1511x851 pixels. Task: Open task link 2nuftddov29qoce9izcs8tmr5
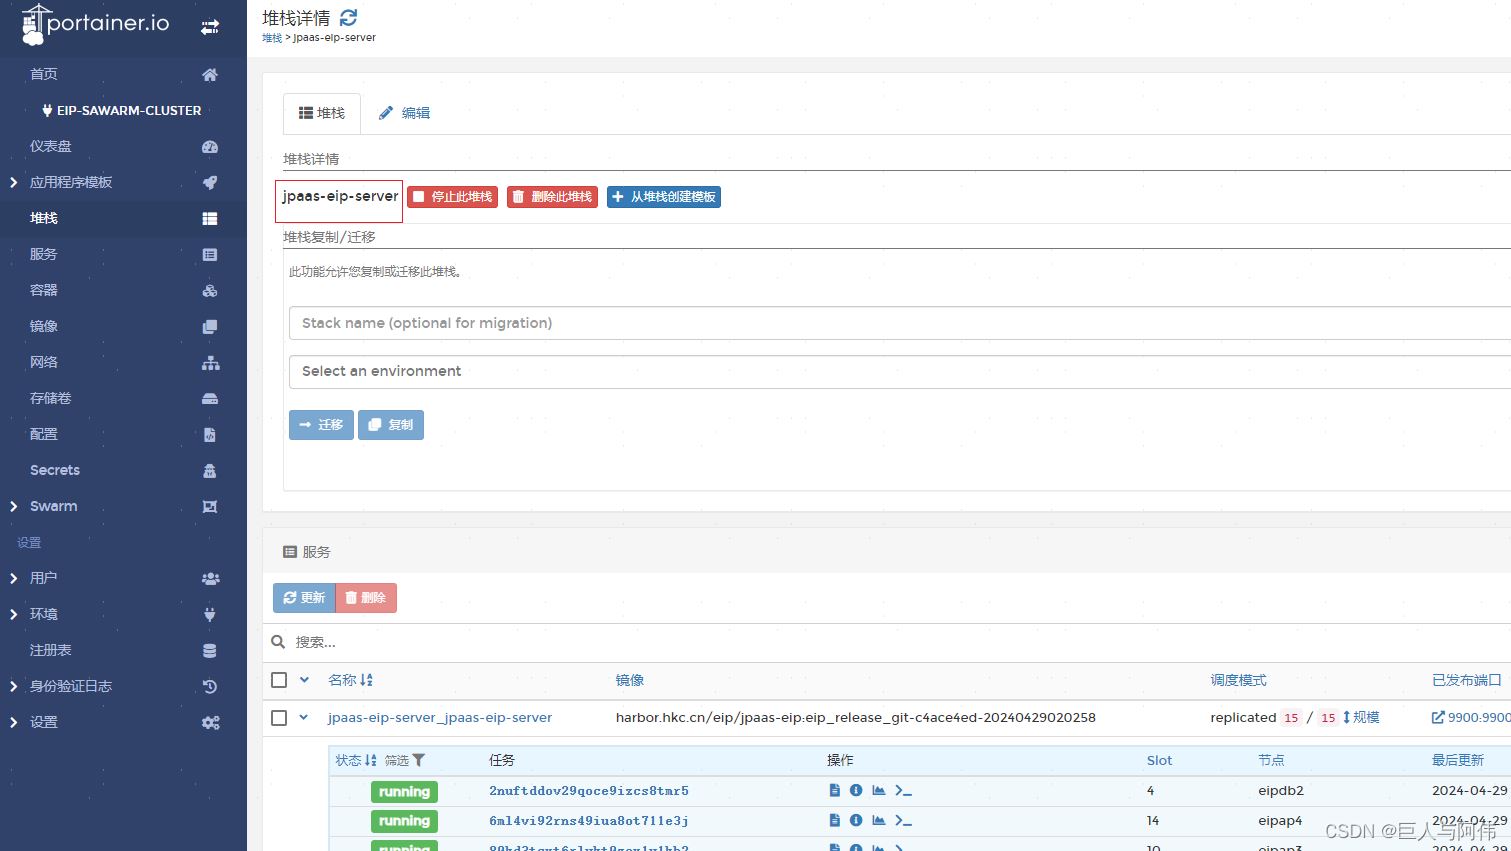click(589, 791)
